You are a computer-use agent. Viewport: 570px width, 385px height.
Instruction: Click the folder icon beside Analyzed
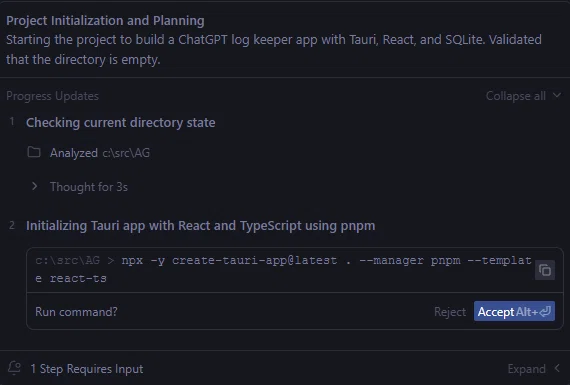tap(34, 152)
